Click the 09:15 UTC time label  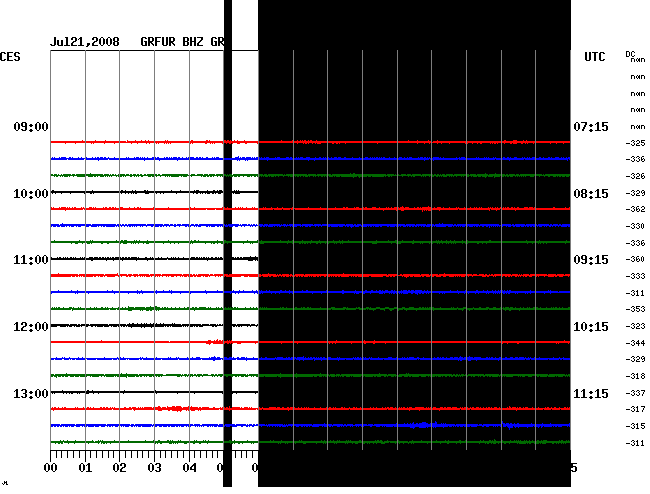[591, 260]
